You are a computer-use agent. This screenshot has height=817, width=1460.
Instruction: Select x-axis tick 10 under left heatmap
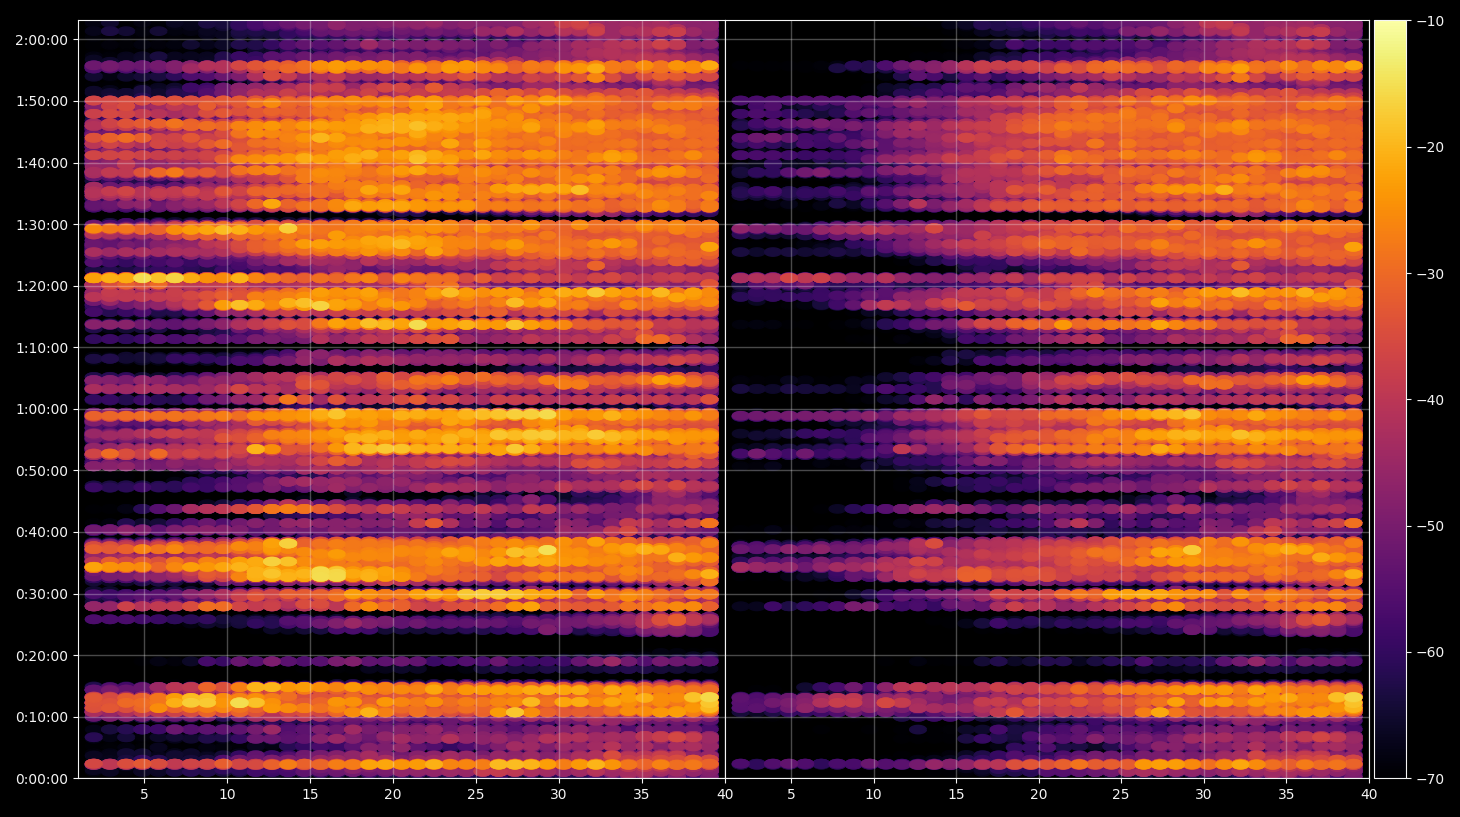pyautogui.click(x=227, y=795)
